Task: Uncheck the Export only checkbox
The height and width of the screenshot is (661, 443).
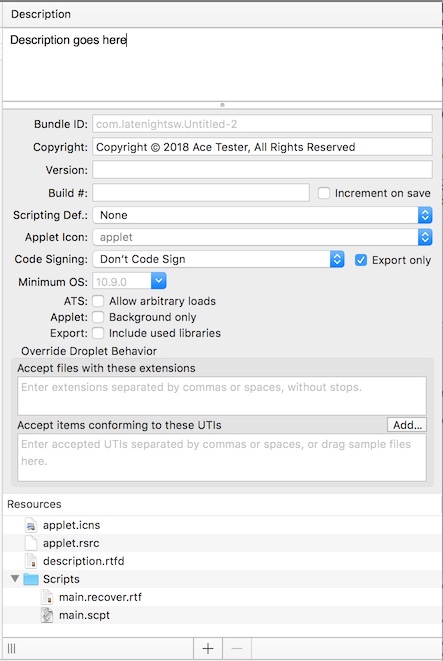Action: click(x=360, y=260)
